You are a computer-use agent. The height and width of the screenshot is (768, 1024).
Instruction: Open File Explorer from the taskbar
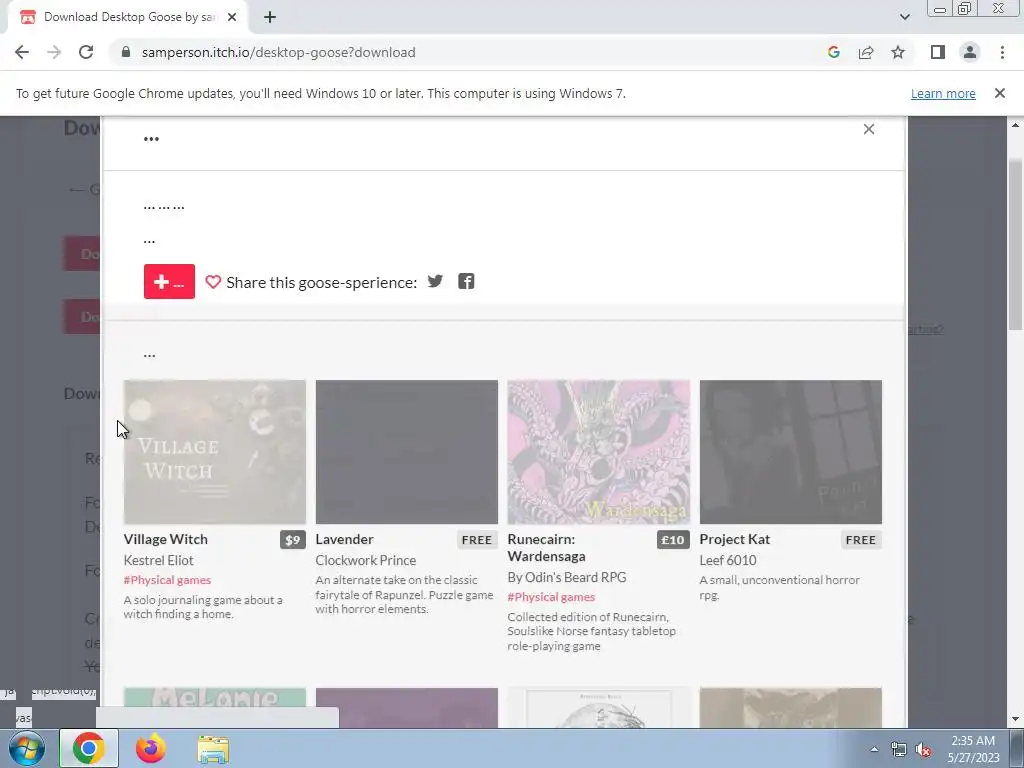(213, 749)
